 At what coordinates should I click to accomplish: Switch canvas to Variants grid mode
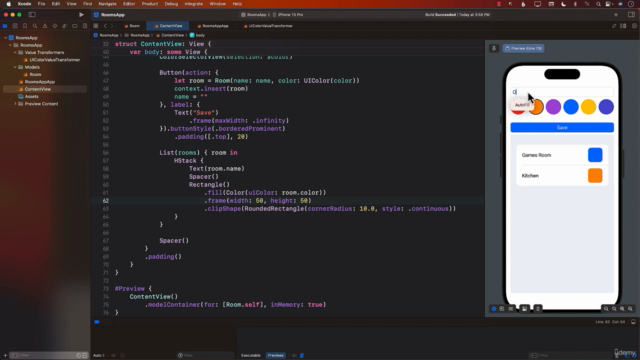click(x=511, y=309)
